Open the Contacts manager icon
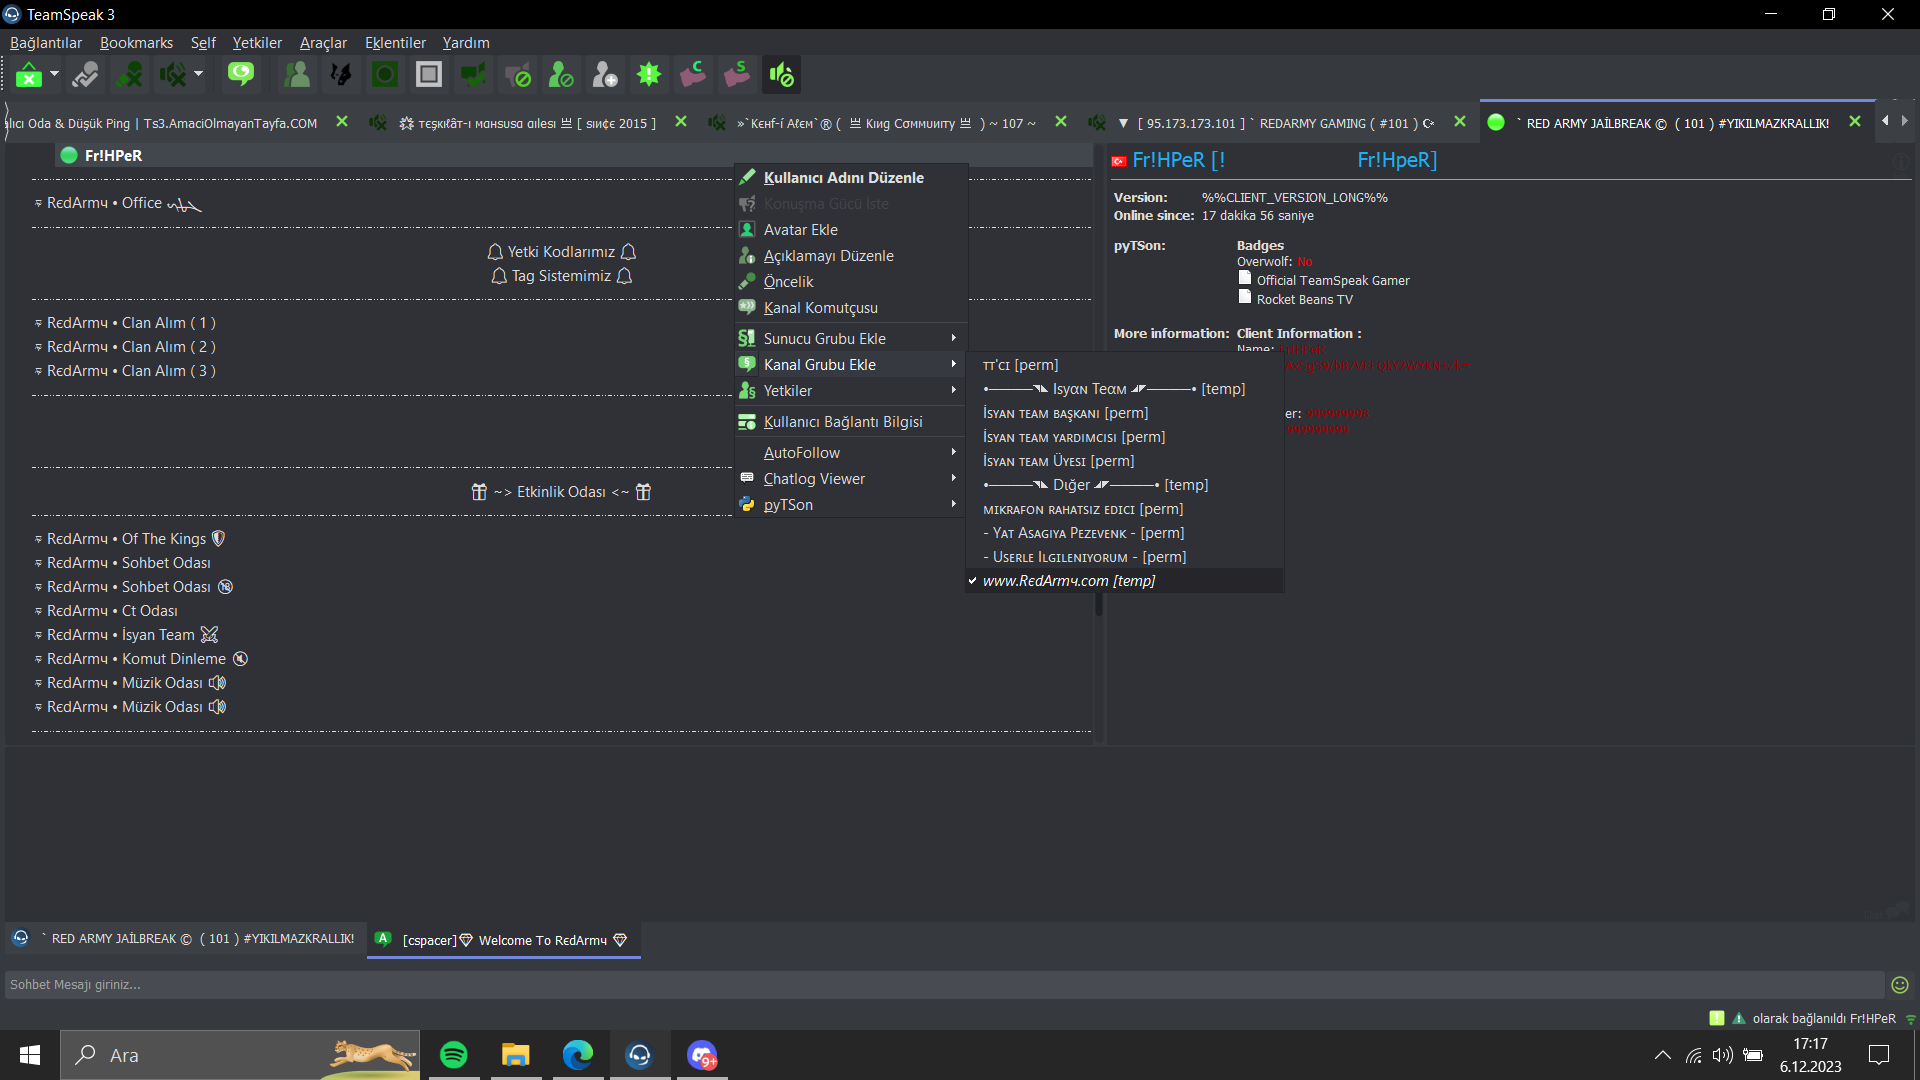This screenshot has height=1080, width=1920. (297, 75)
